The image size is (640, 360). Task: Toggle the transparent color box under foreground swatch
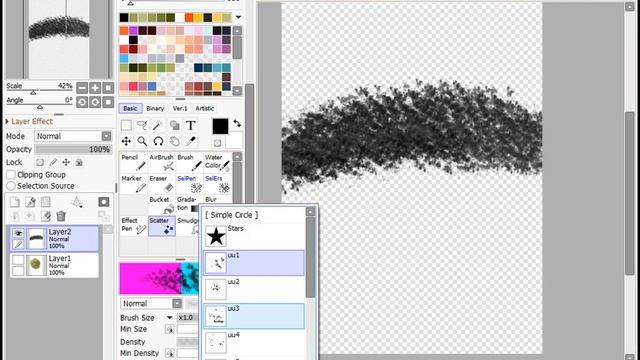(217, 143)
